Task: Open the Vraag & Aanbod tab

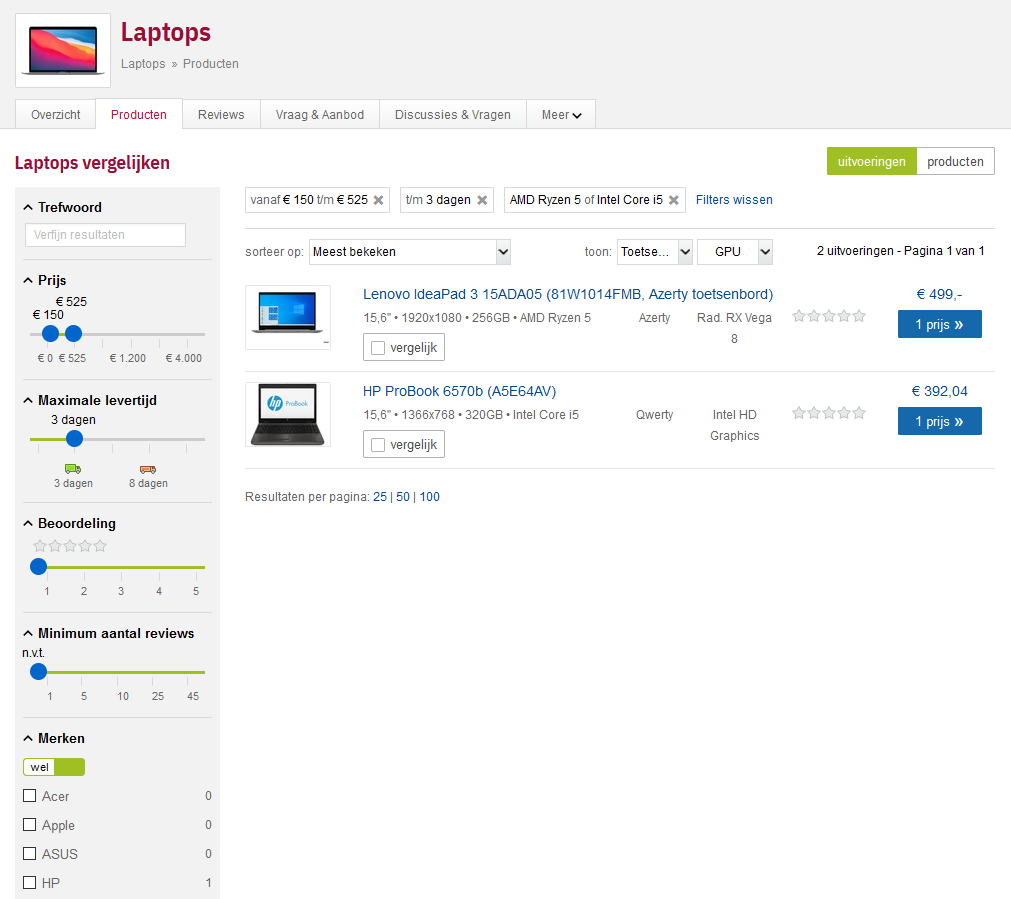Action: pyautogui.click(x=320, y=115)
